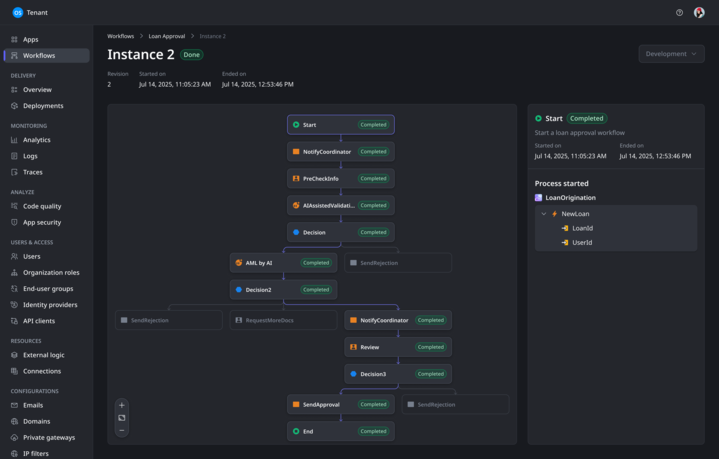Click the Loan Approval breadcrumb link
This screenshot has height=459, width=719.
[x=167, y=36]
